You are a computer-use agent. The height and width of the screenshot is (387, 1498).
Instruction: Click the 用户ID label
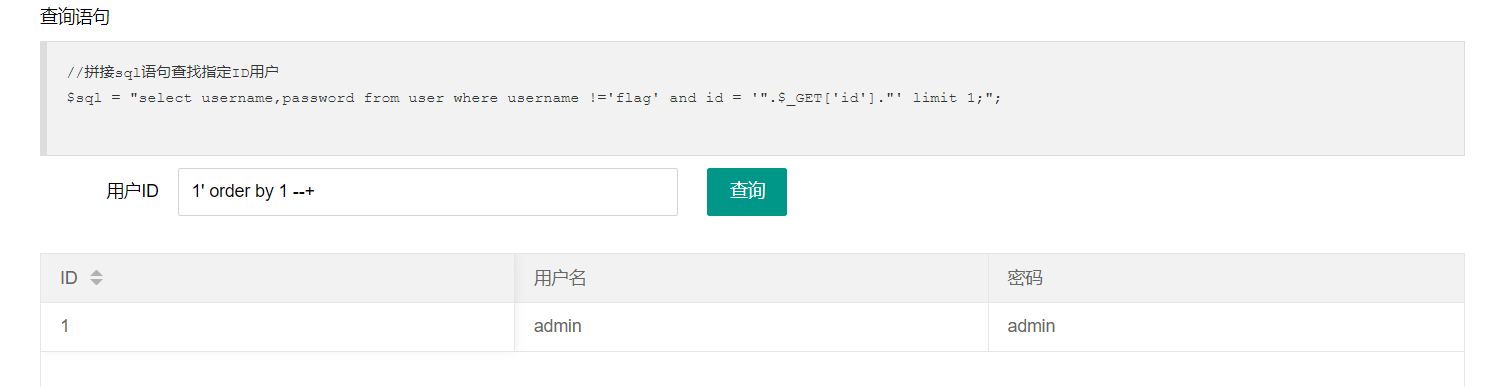pyautogui.click(x=132, y=191)
